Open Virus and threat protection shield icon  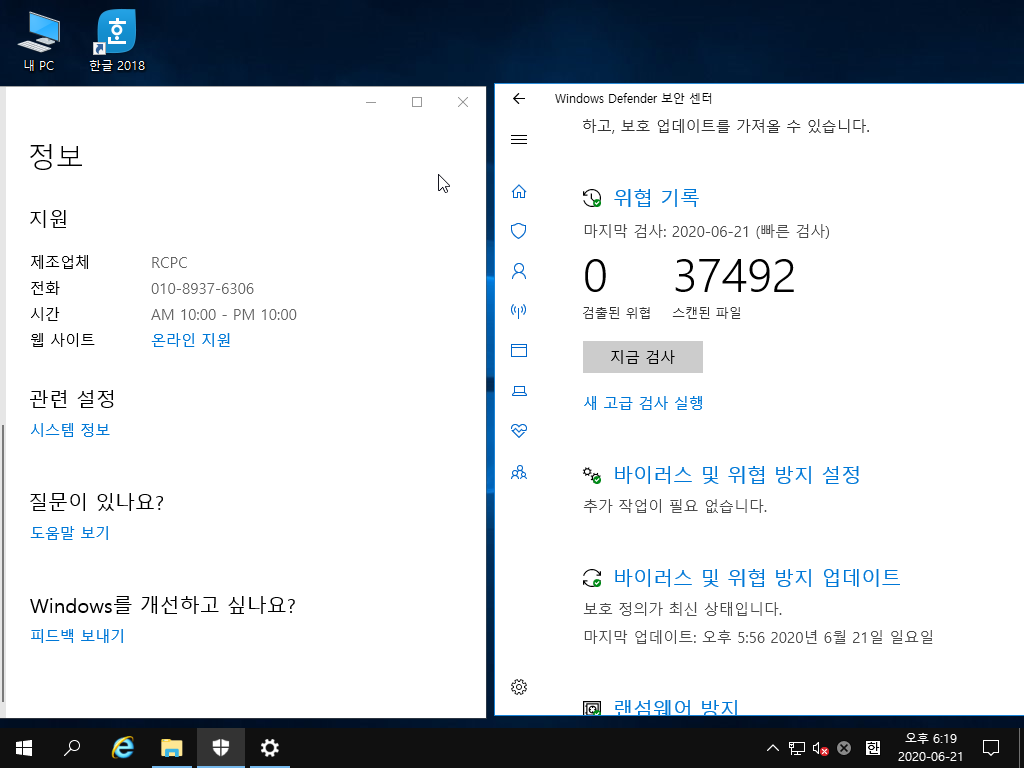pyautogui.click(x=519, y=231)
